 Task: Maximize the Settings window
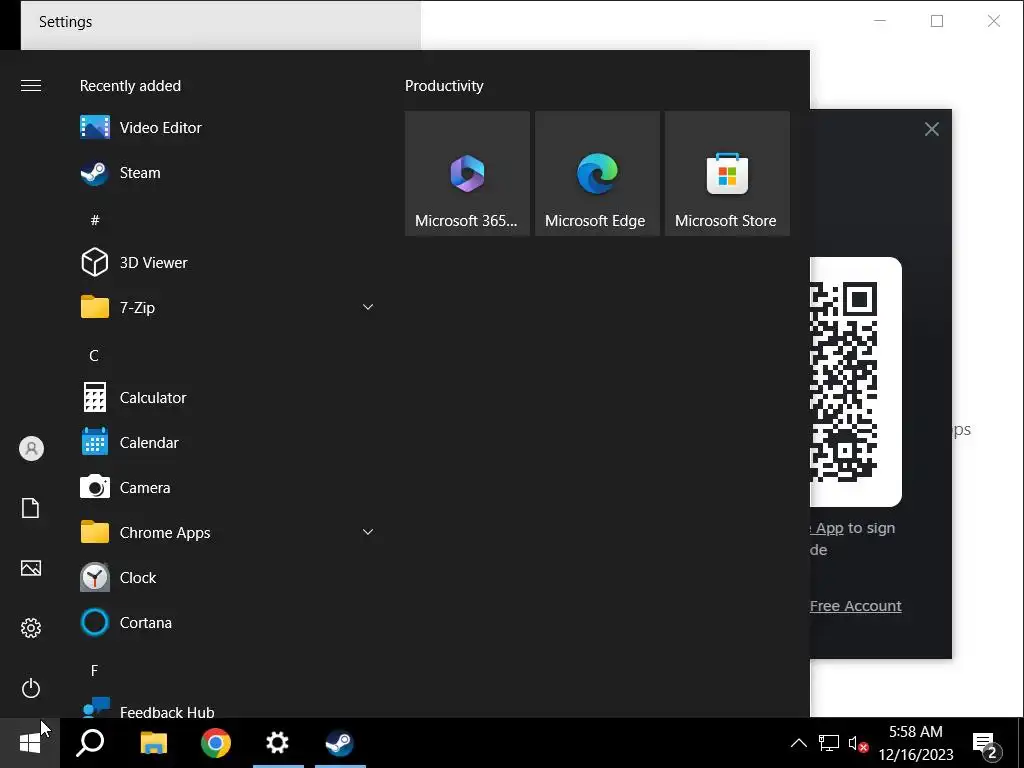pyautogui.click(x=937, y=21)
